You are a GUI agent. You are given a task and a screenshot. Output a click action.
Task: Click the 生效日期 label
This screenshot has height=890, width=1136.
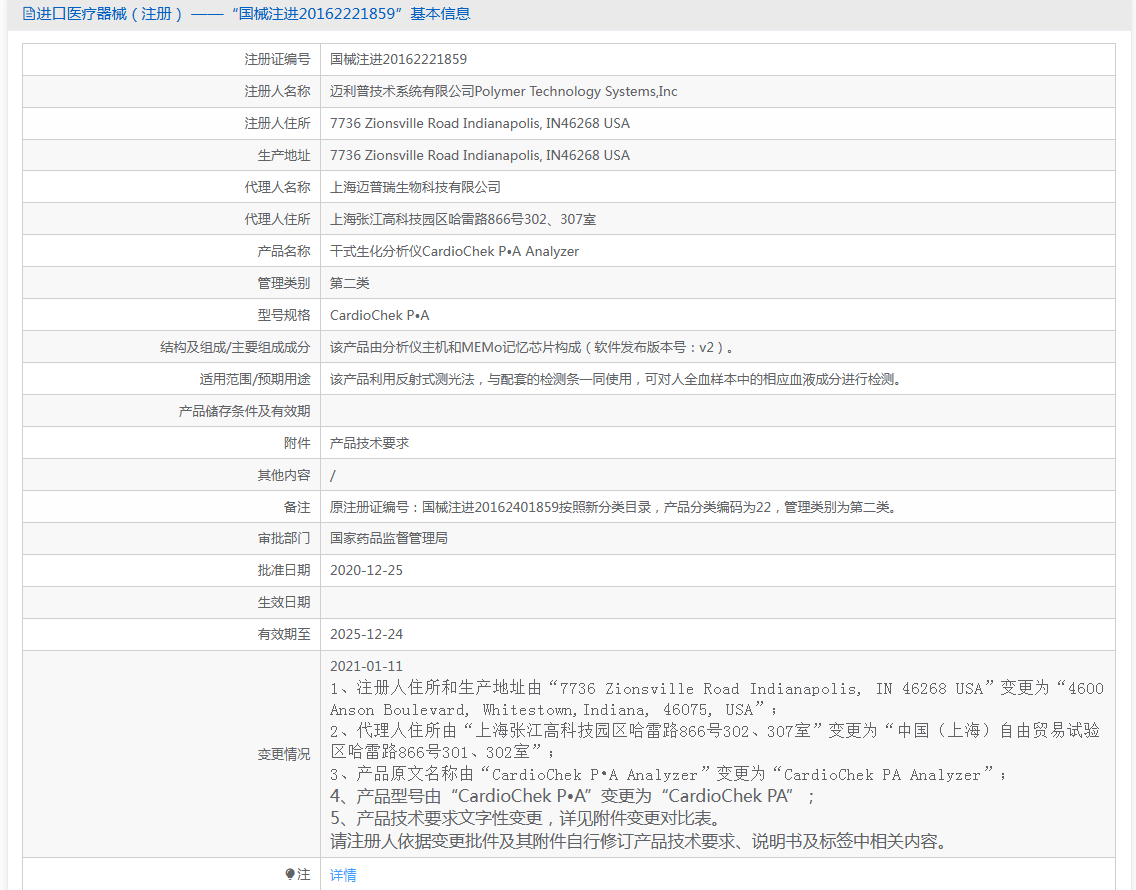point(283,602)
